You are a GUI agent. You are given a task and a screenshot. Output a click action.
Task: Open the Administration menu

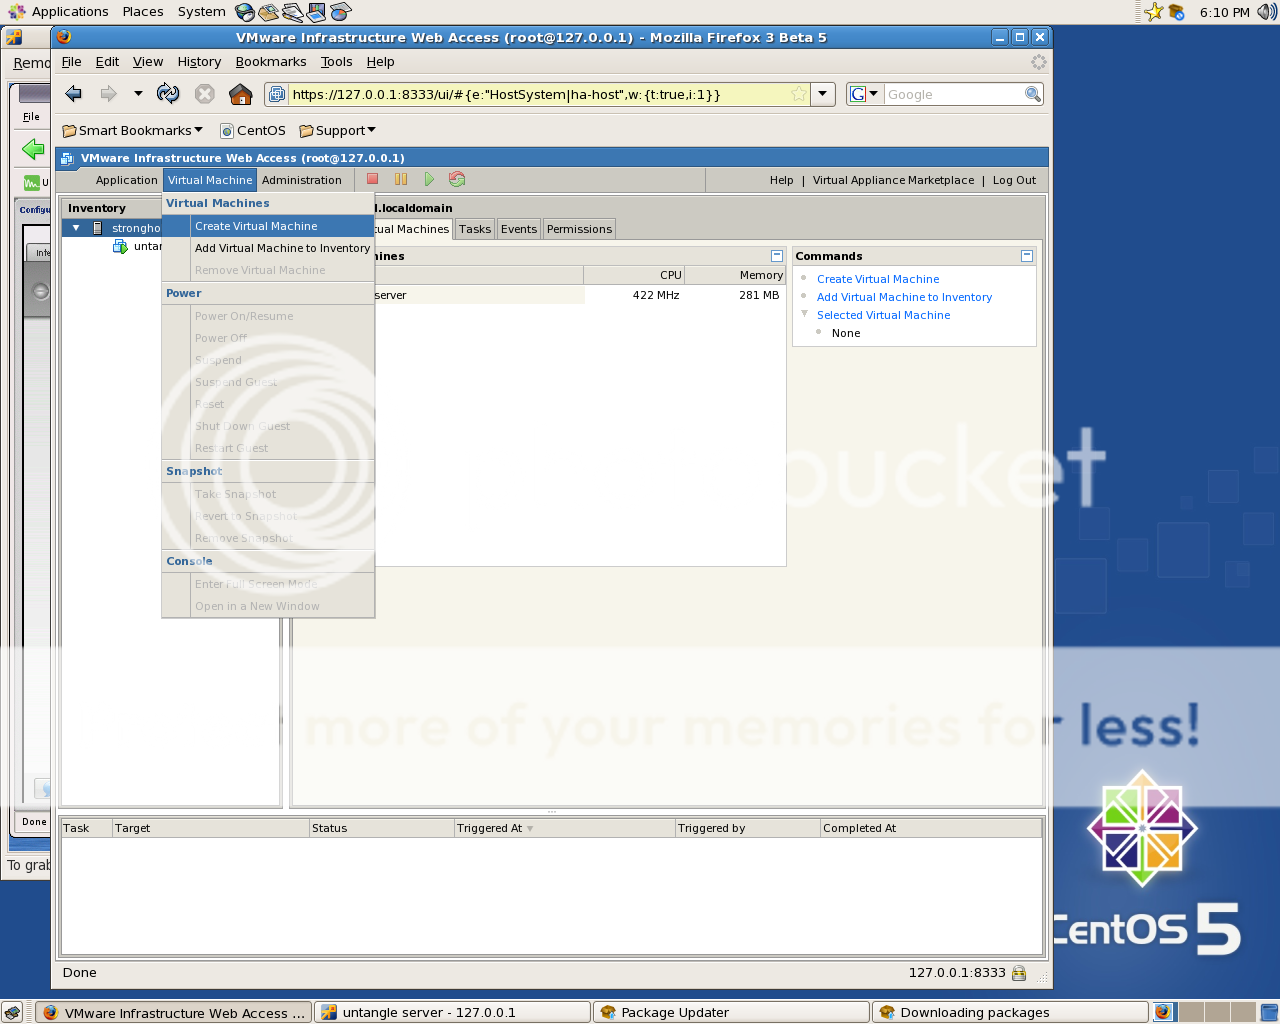(302, 180)
